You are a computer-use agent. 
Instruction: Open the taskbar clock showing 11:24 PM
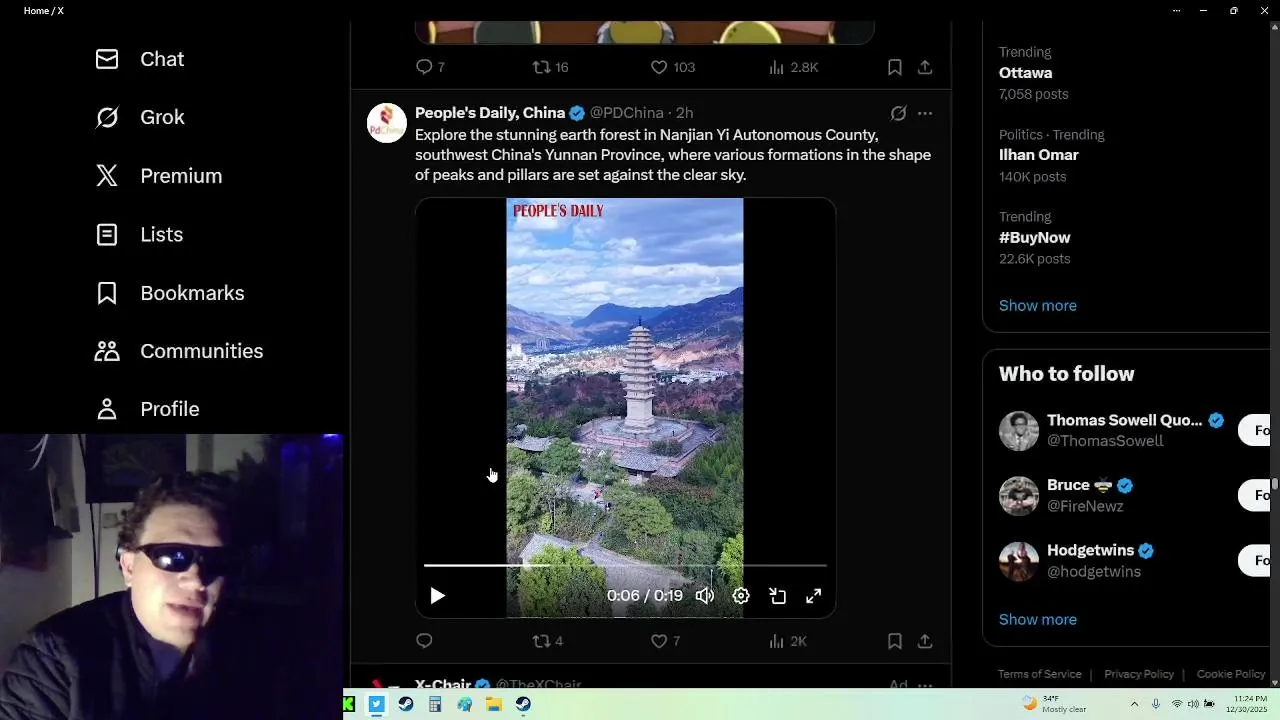coord(1247,703)
